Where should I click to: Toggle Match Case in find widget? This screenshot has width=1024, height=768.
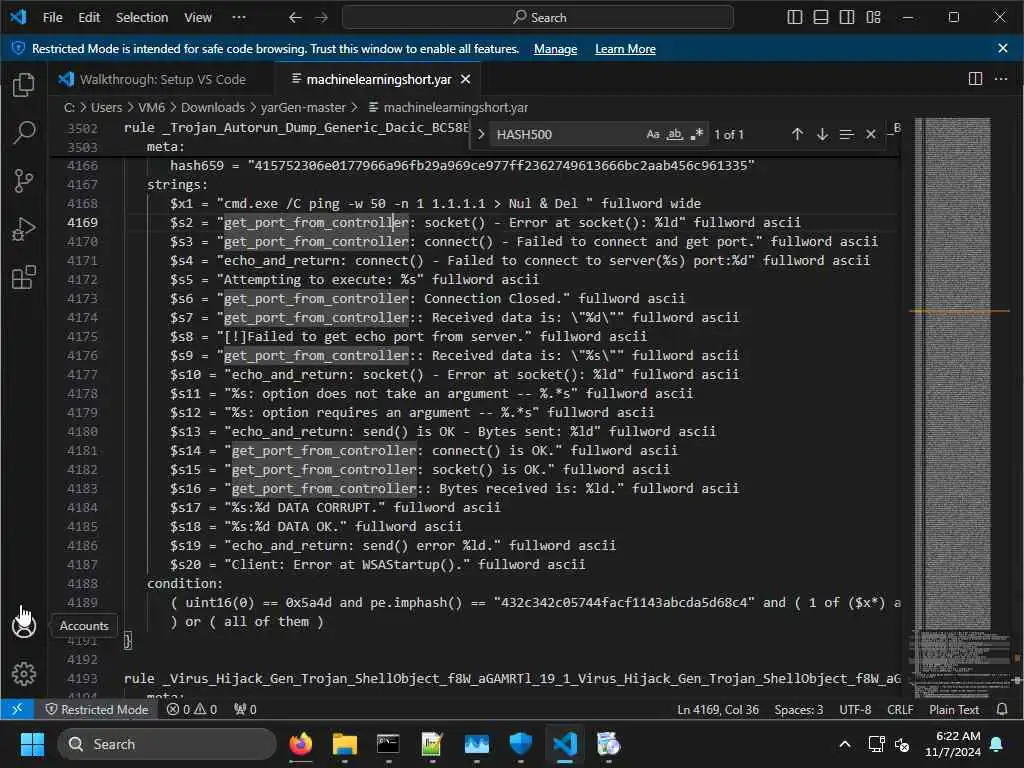click(652, 135)
